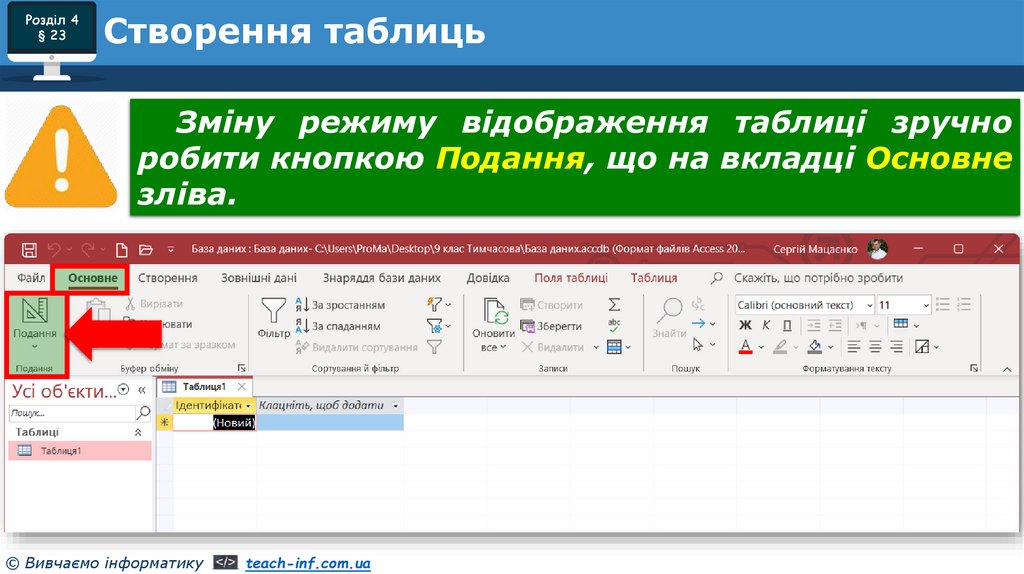This screenshot has width=1024, height=574.
Task: Open the Знаряддя бази даних tab
Action: (381, 278)
